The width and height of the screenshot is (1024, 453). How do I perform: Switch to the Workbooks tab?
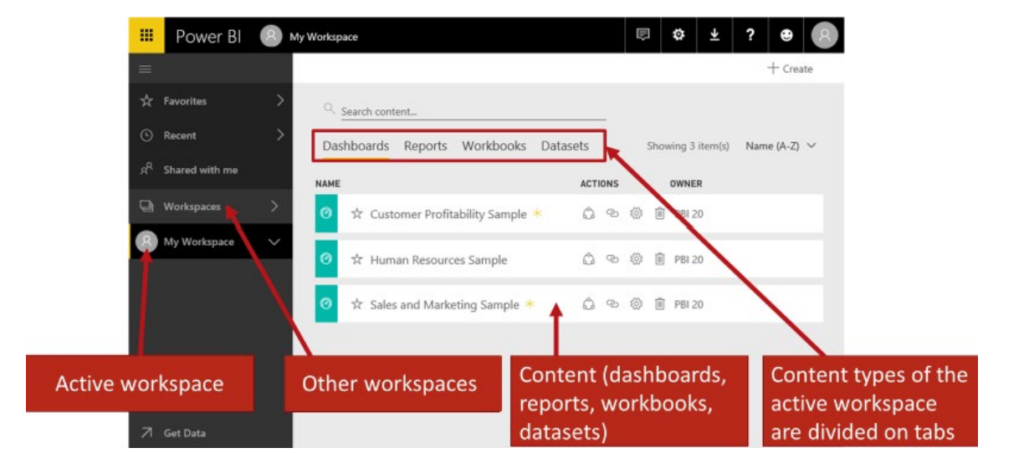point(494,146)
